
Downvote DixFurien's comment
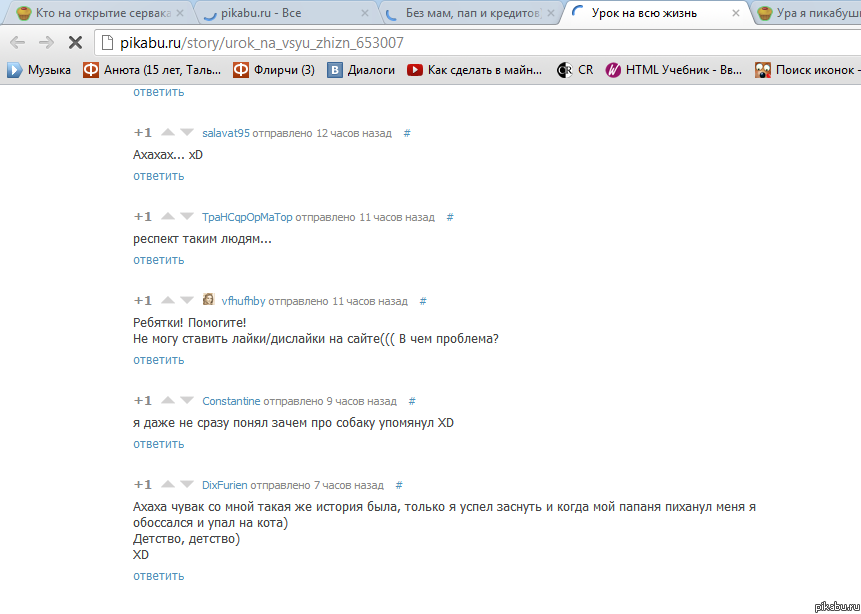tap(187, 484)
